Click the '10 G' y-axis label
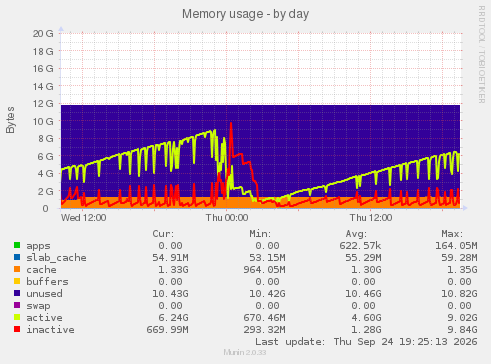The image size is (491, 364). pyautogui.click(x=43, y=121)
